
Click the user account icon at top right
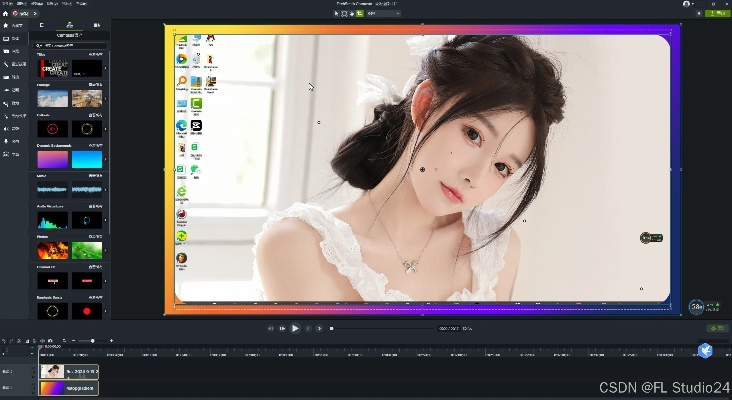[687, 4]
